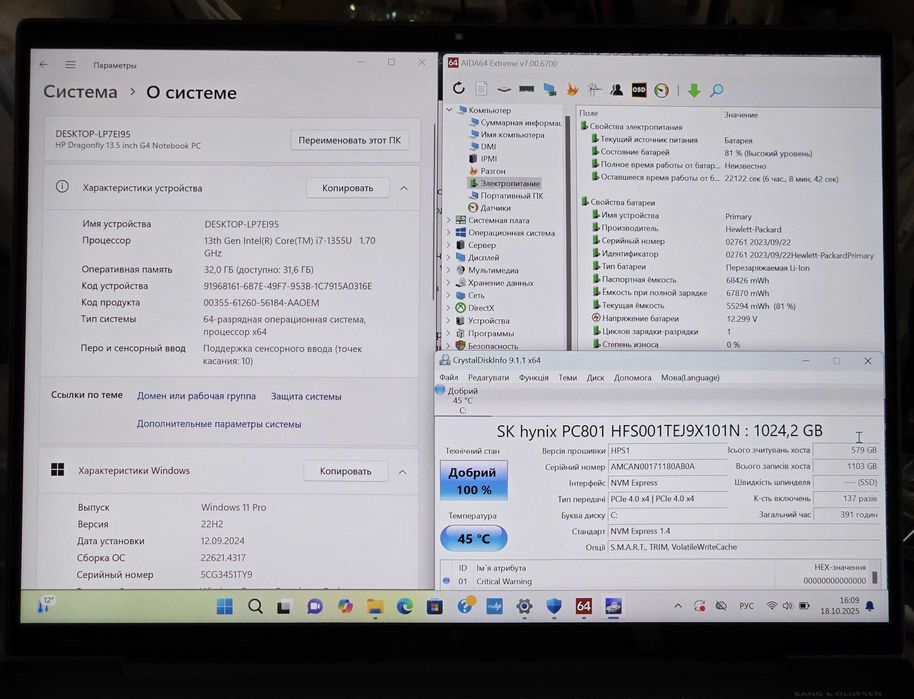Select Датчики tree item in AIDA64
This screenshot has height=699, width=914.
click(x=490, y=208)
